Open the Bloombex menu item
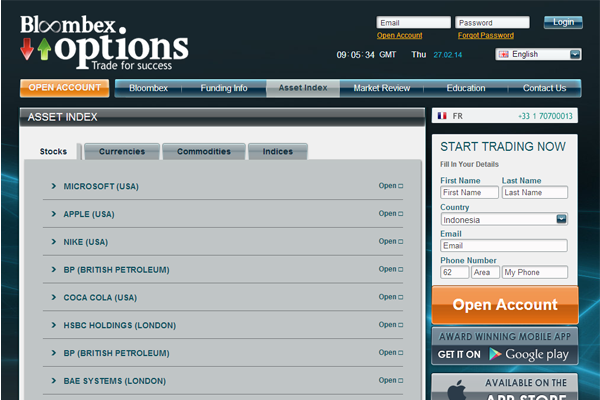 (148, 88)
